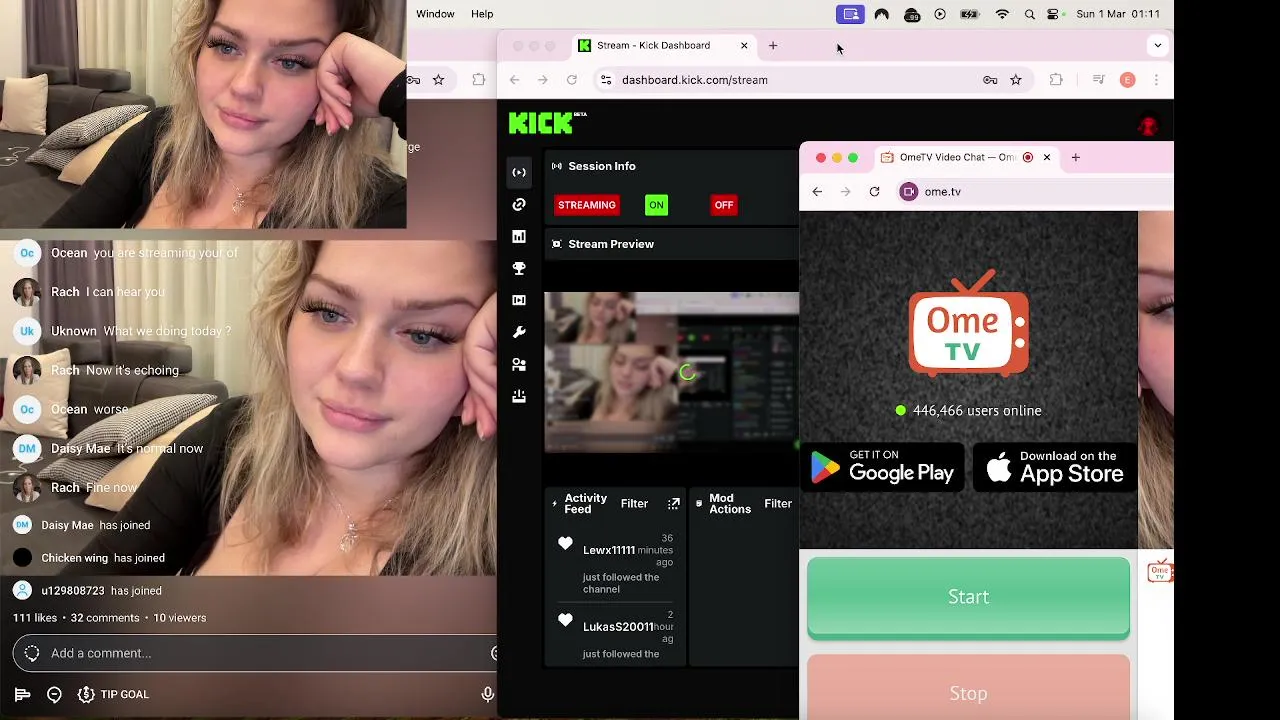This screenshot has width=1280, height=720.
Task: Click the heart icon beside Lewx11111
Action: (x=566, y=543)
